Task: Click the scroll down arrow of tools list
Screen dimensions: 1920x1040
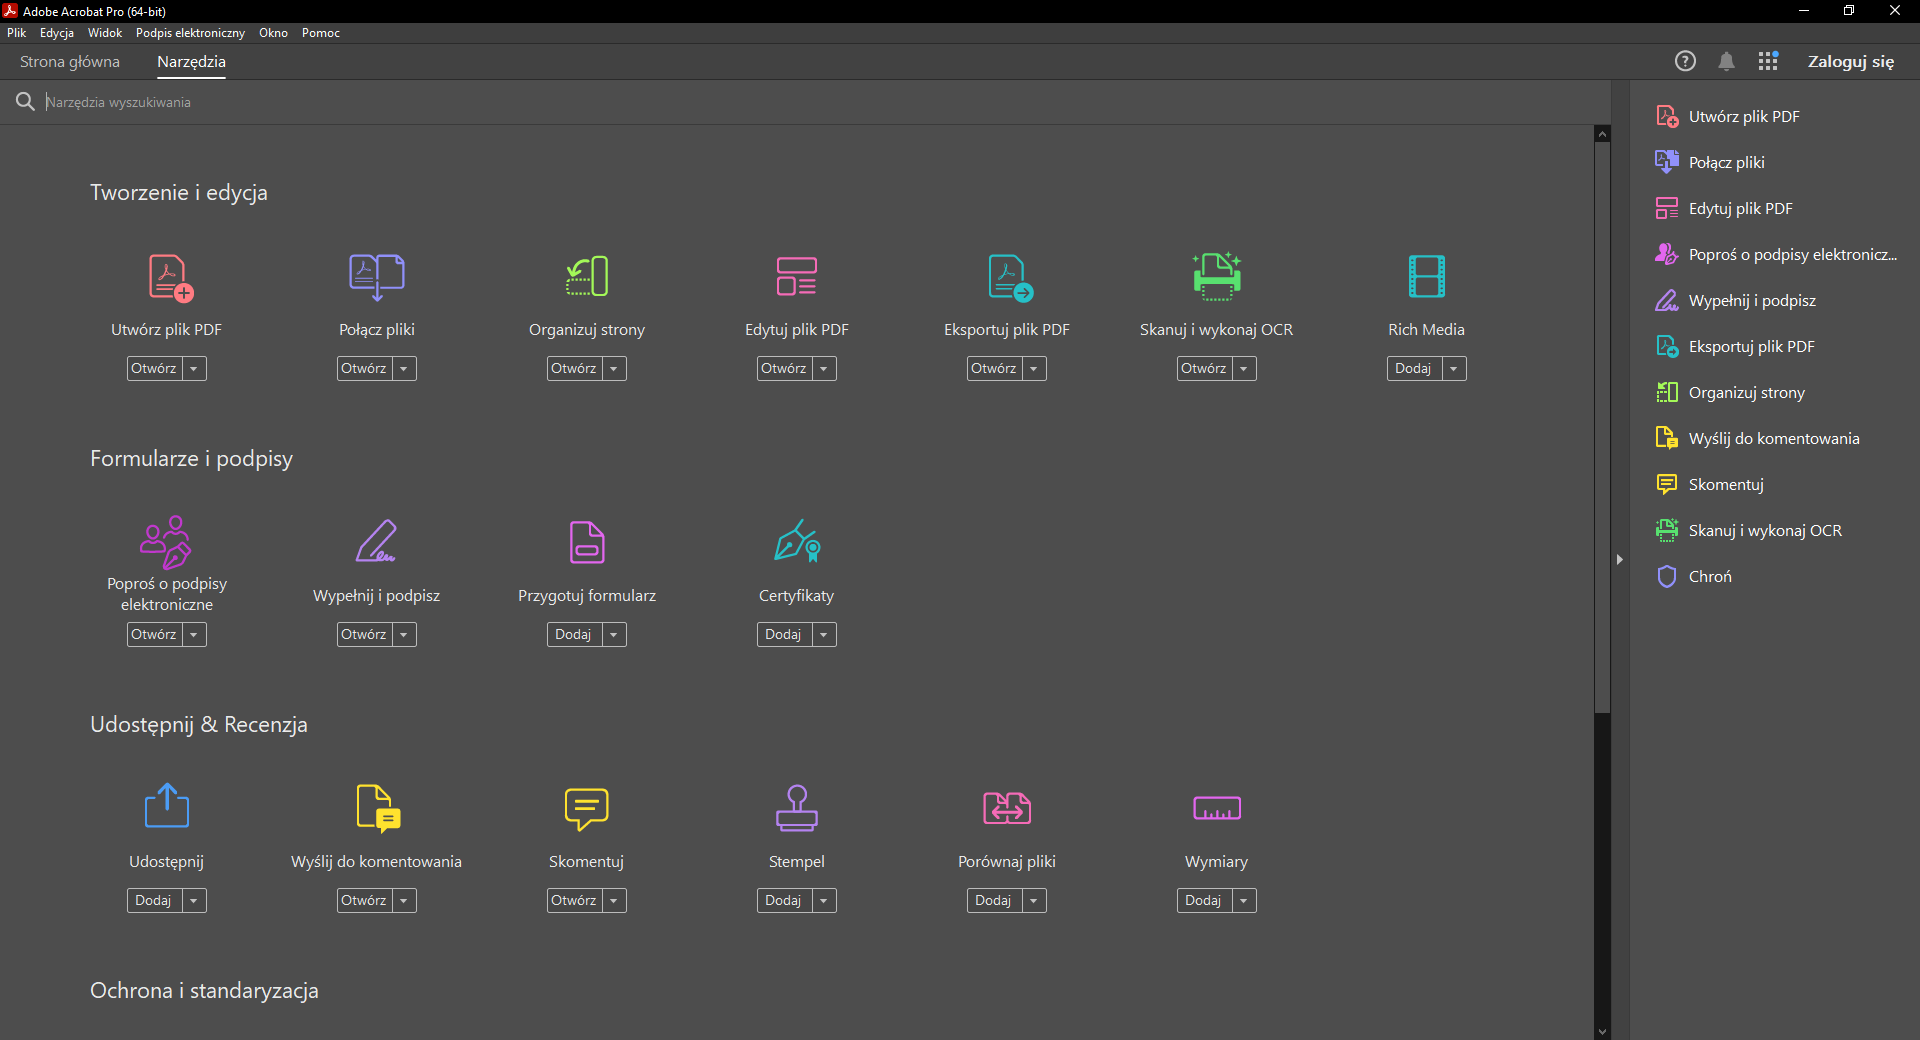Action: click(x=1603, y=1032)
